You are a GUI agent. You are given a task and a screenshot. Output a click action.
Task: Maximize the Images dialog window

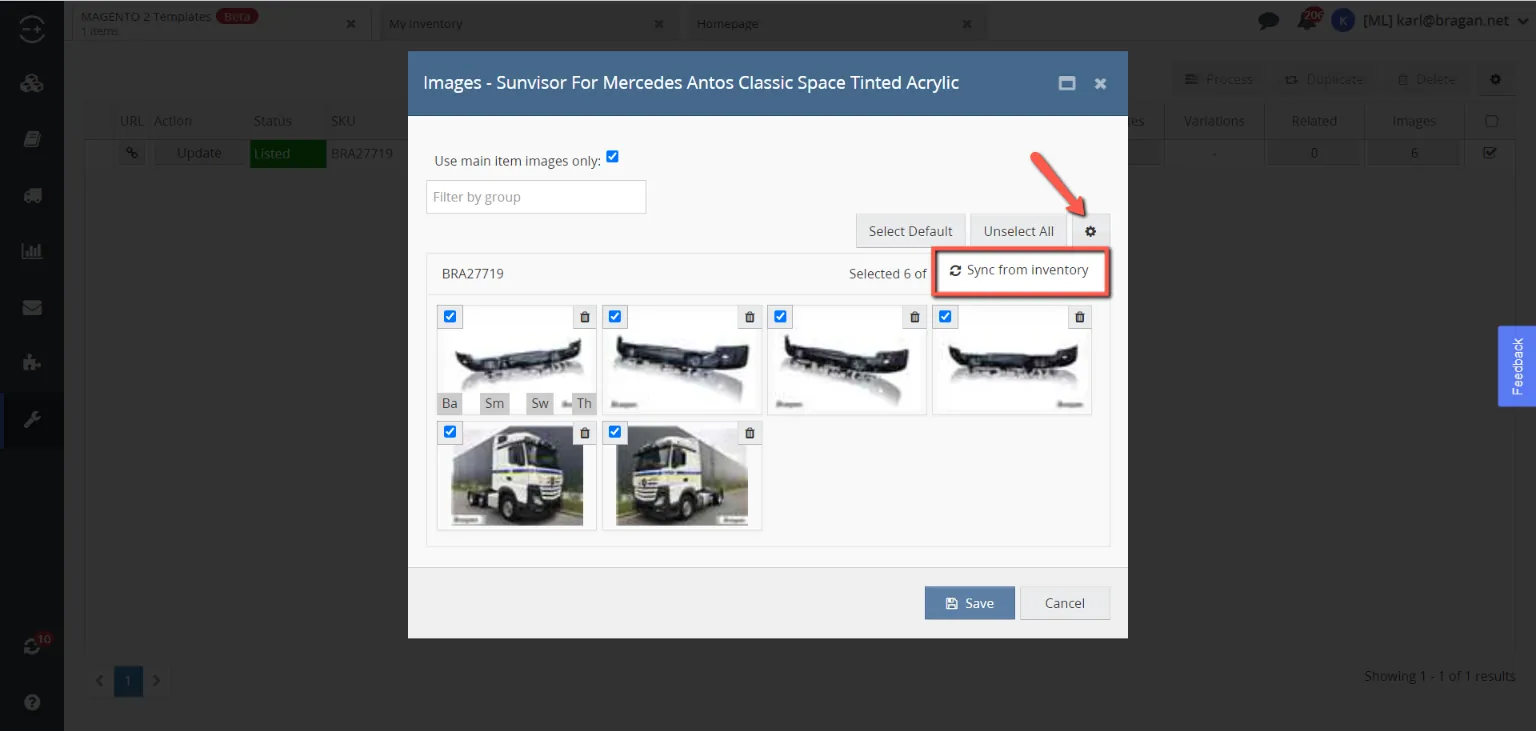point(1067,83)
